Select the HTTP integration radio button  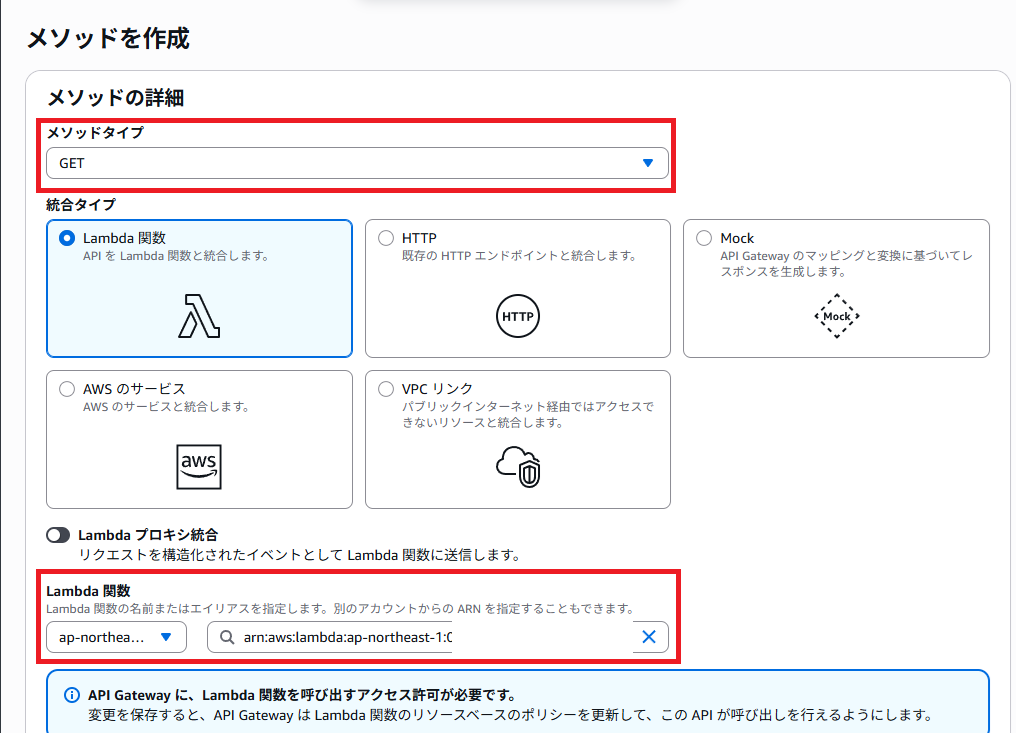[386, 238]
